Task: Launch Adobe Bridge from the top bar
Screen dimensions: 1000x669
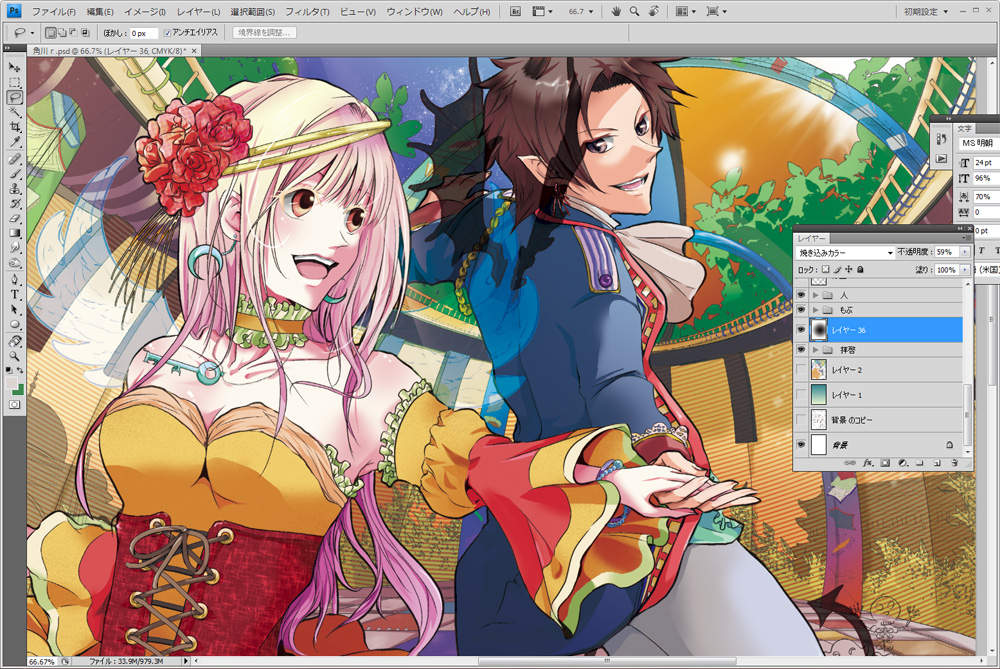Action: 515,11
